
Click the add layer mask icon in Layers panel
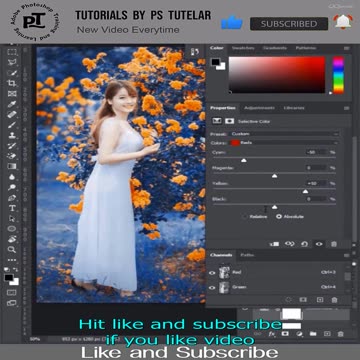coord(285,333)
